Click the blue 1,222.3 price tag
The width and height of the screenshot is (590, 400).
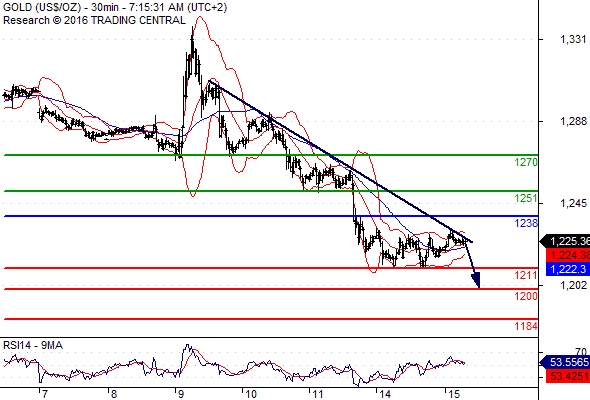point(568,269)
